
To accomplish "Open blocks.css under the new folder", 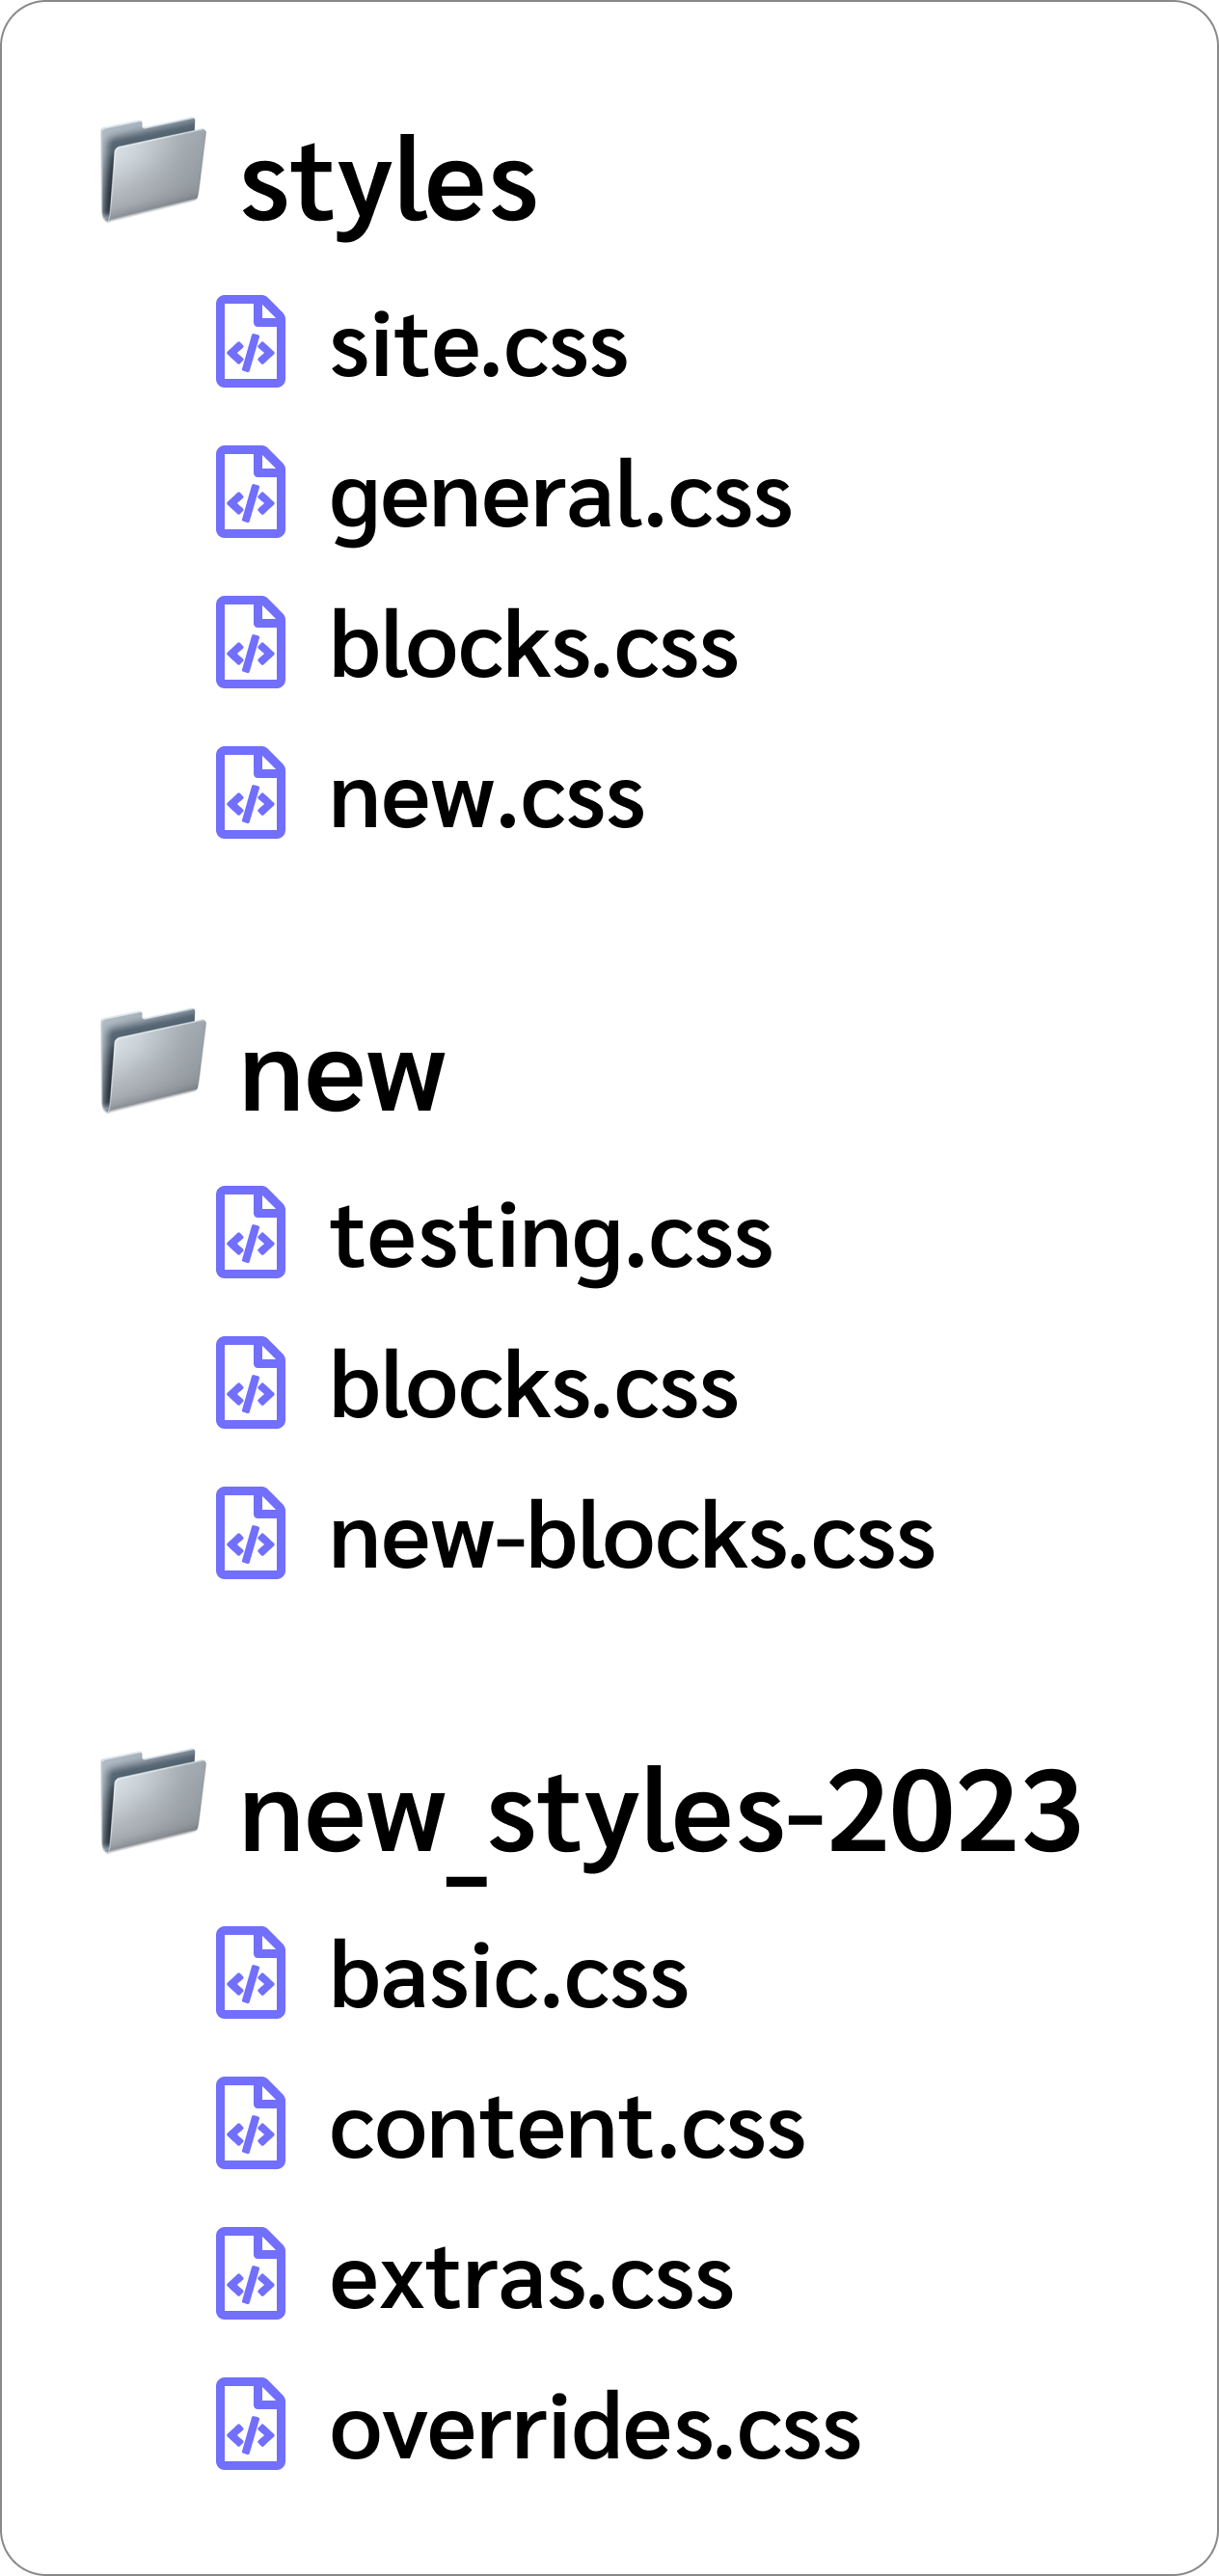I will tap(534, 1386).
